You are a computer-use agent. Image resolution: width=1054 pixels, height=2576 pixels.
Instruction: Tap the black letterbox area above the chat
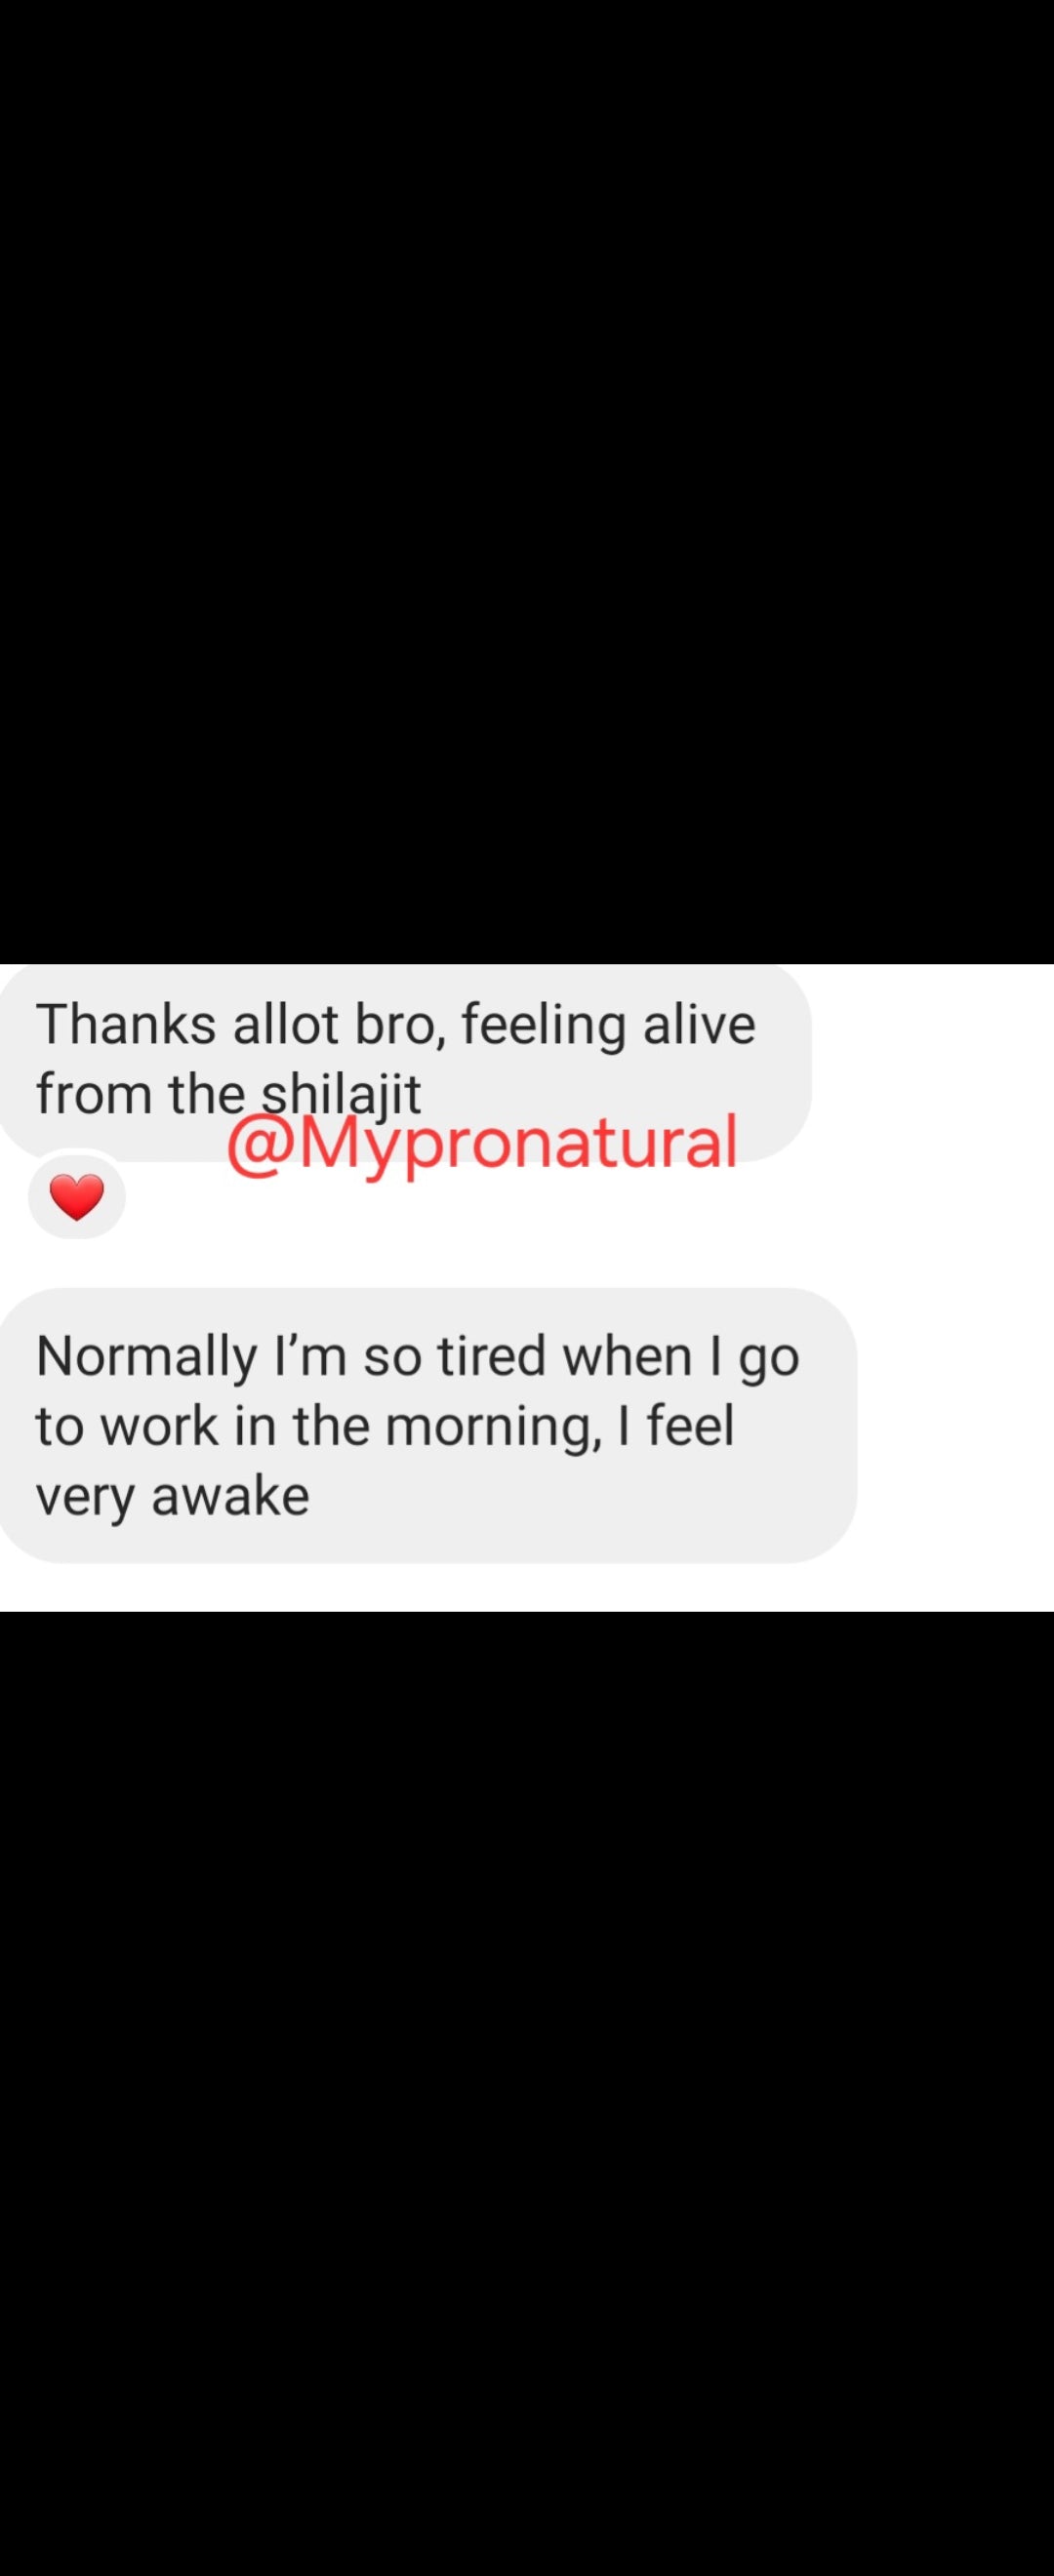click(x=527, y=480)
